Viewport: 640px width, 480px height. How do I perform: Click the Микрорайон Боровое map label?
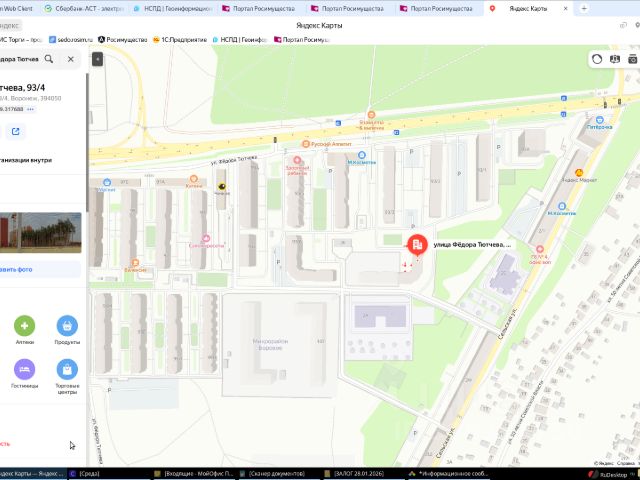[x=270, y=344]
